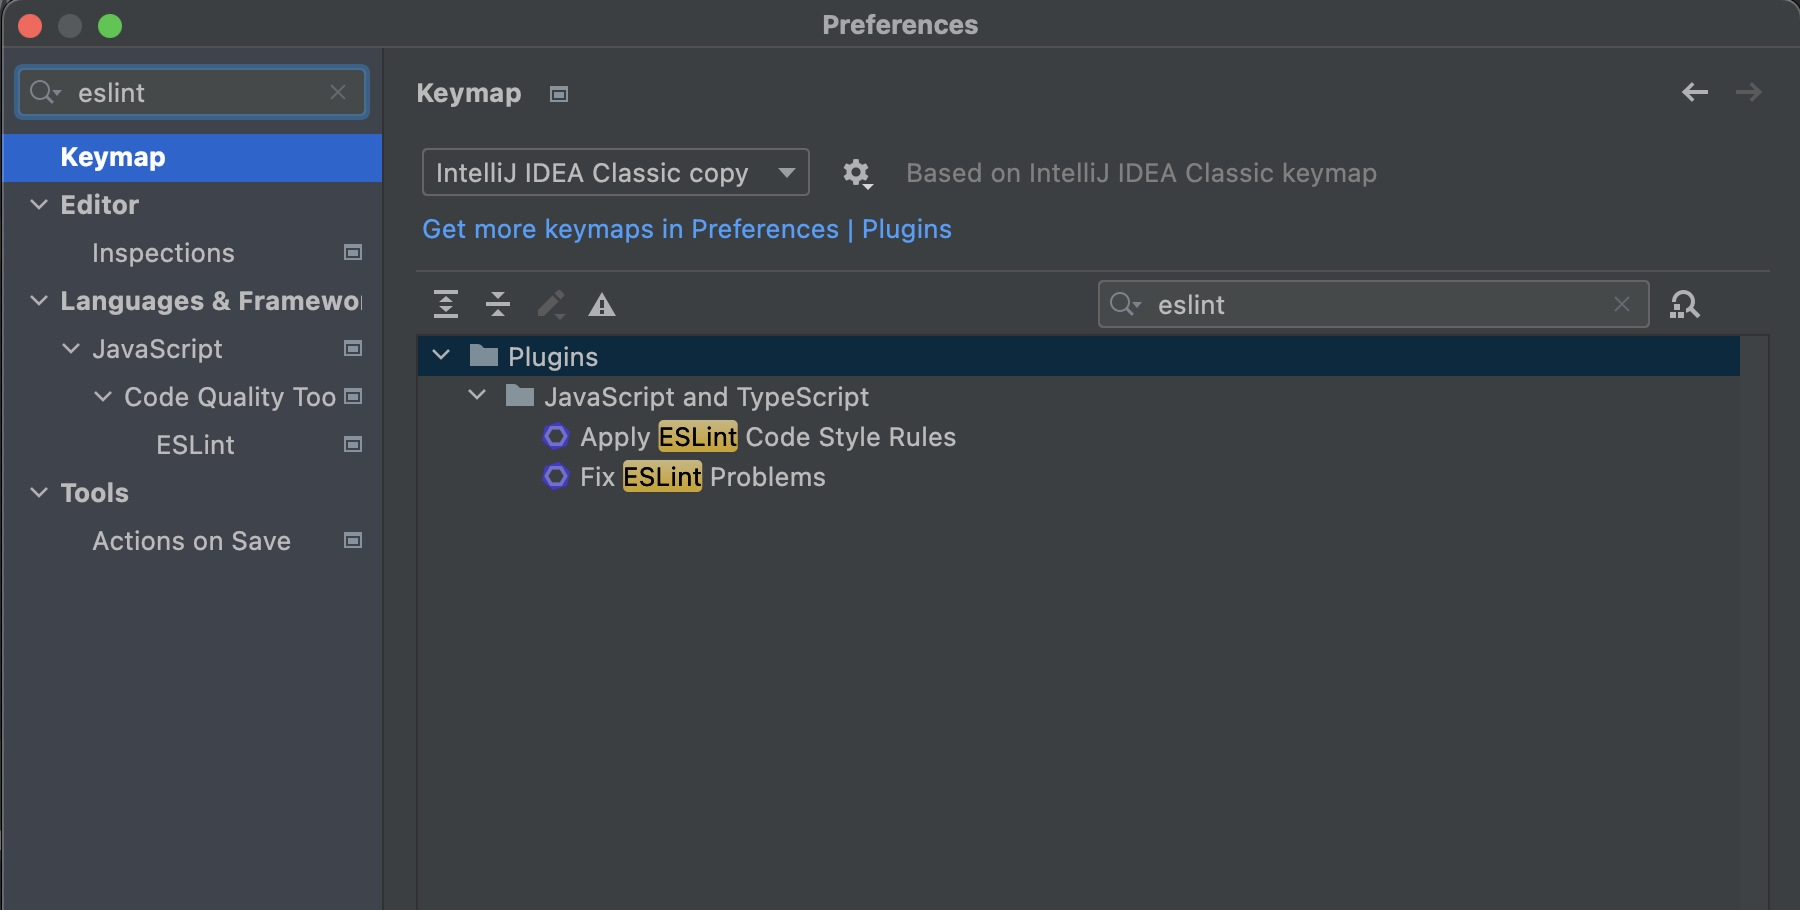Viewport: 1800px width, 910px height.
Task: Collapse the Plugins folder node
Action: (441, 356)
